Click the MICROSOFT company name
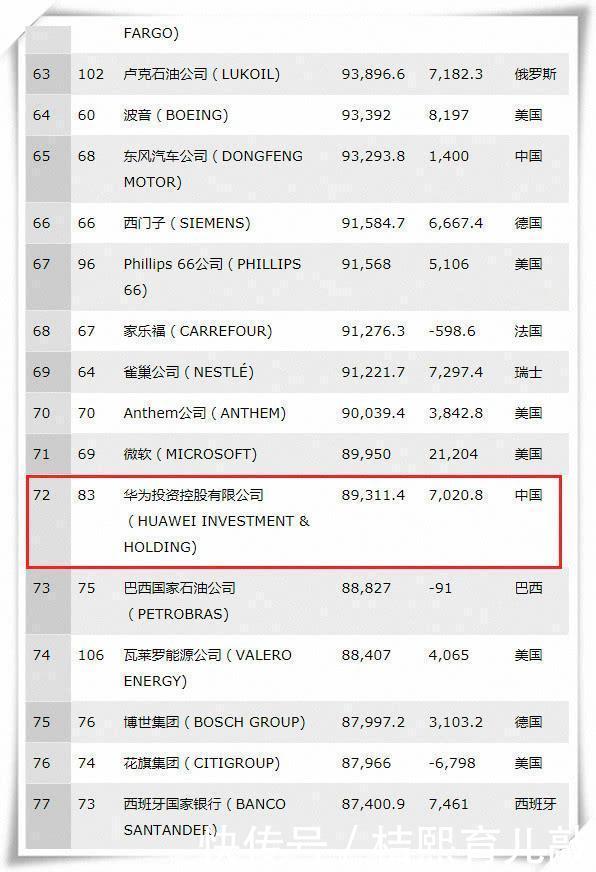 point(190,454)
